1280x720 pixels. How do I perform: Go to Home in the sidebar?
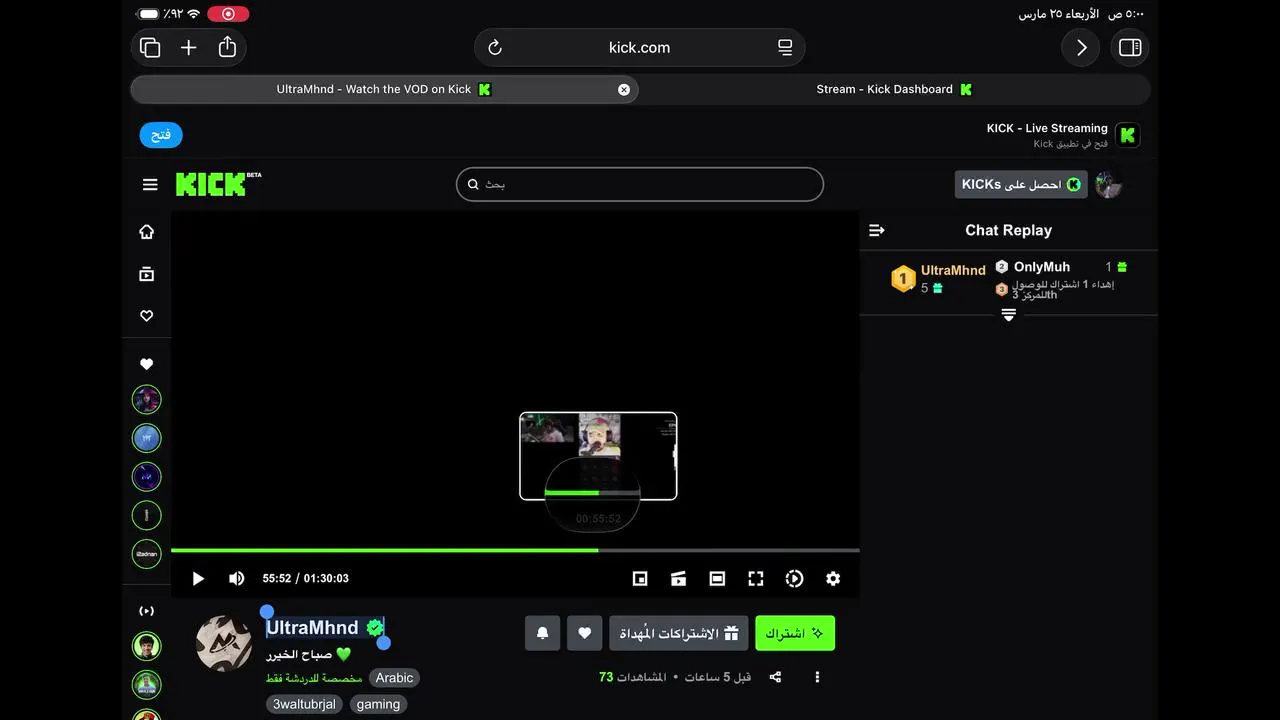click(x=147, y=232)
